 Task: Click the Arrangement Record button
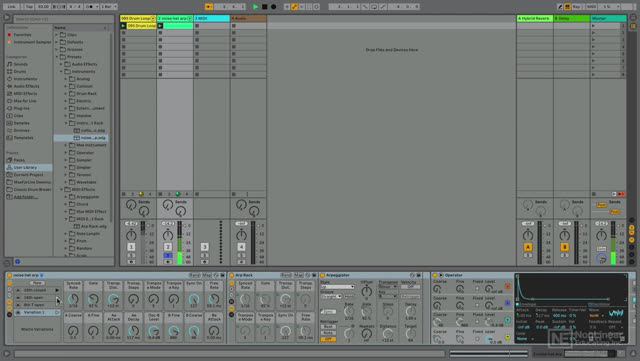point(273,7)
